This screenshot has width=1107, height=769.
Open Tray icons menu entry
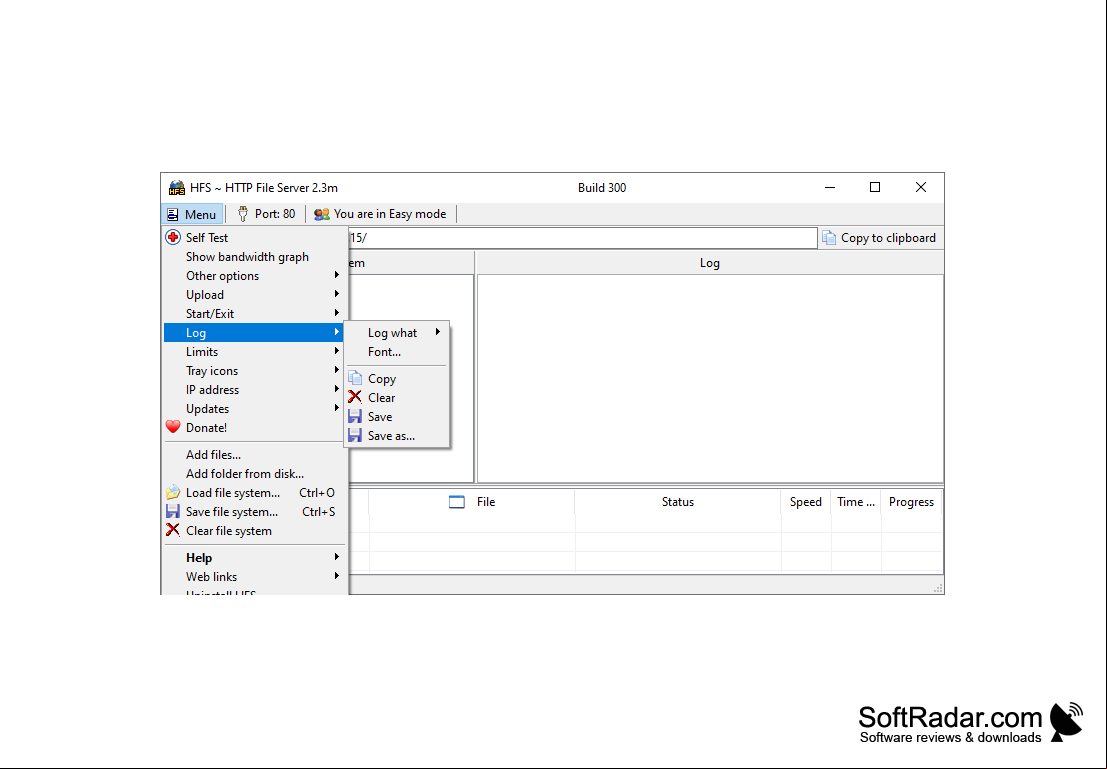[255, 371]
